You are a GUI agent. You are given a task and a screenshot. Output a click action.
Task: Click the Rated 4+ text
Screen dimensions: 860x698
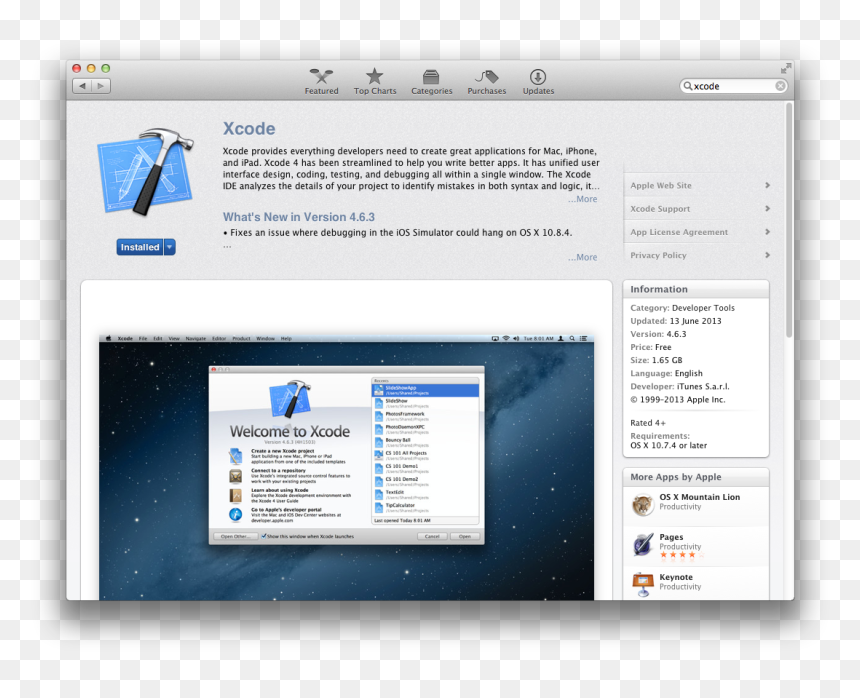coord(648,423)
